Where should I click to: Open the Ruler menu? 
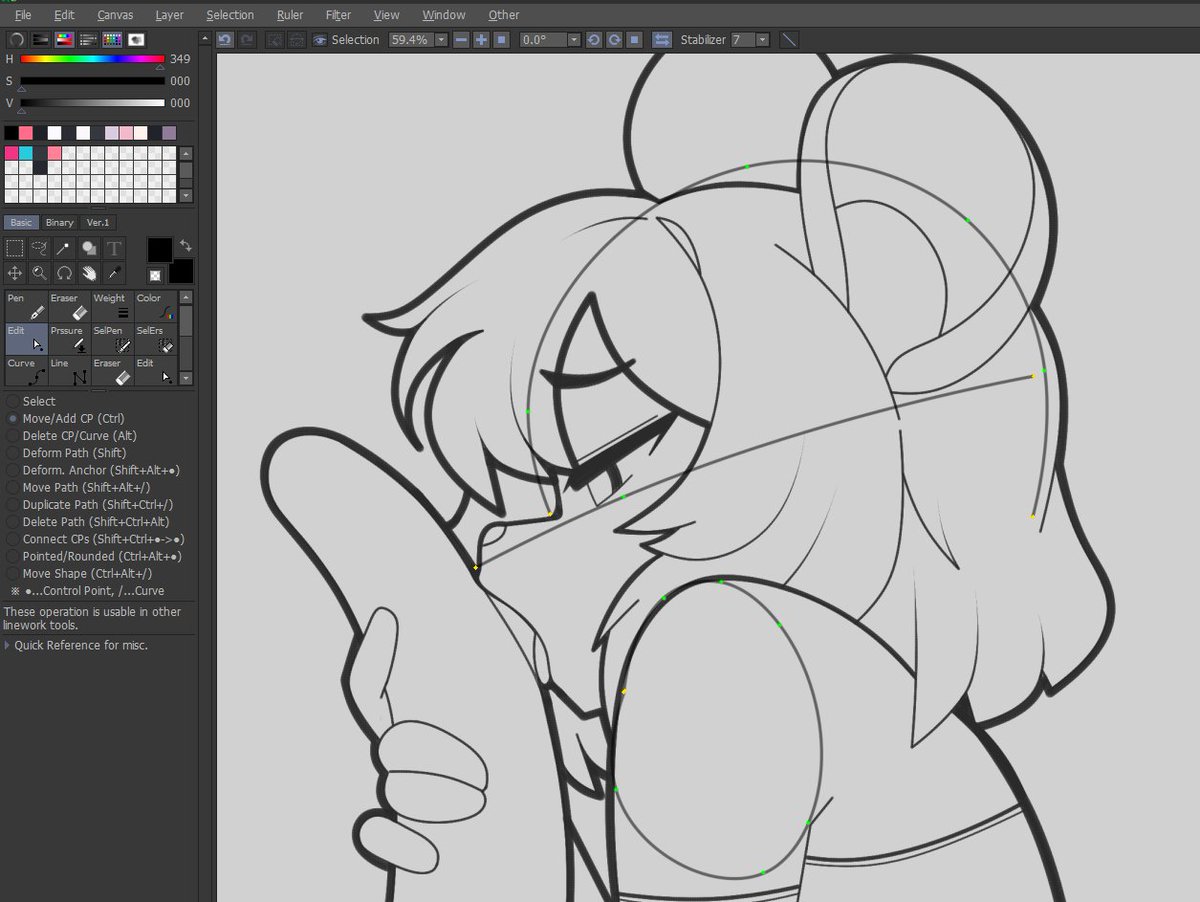(290, 15)
